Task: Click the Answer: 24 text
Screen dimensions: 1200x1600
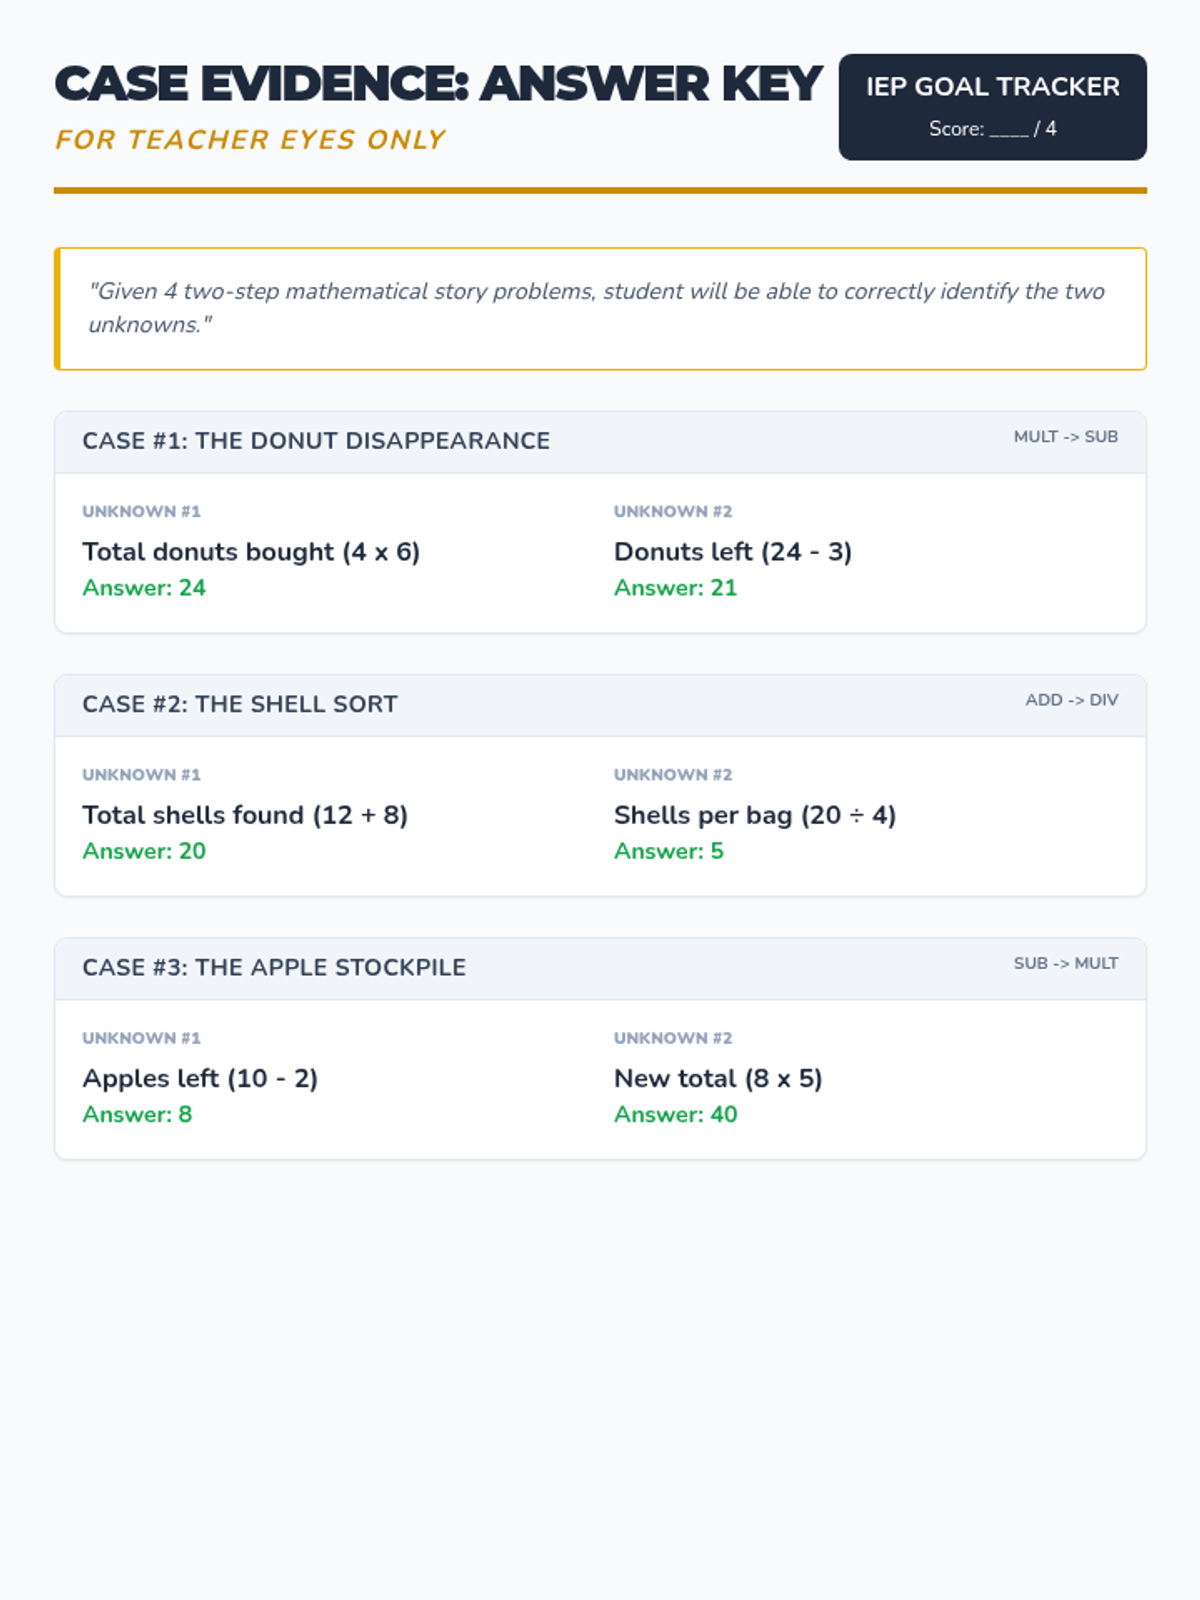Action: pyautogui.click(x=144, y=588)
